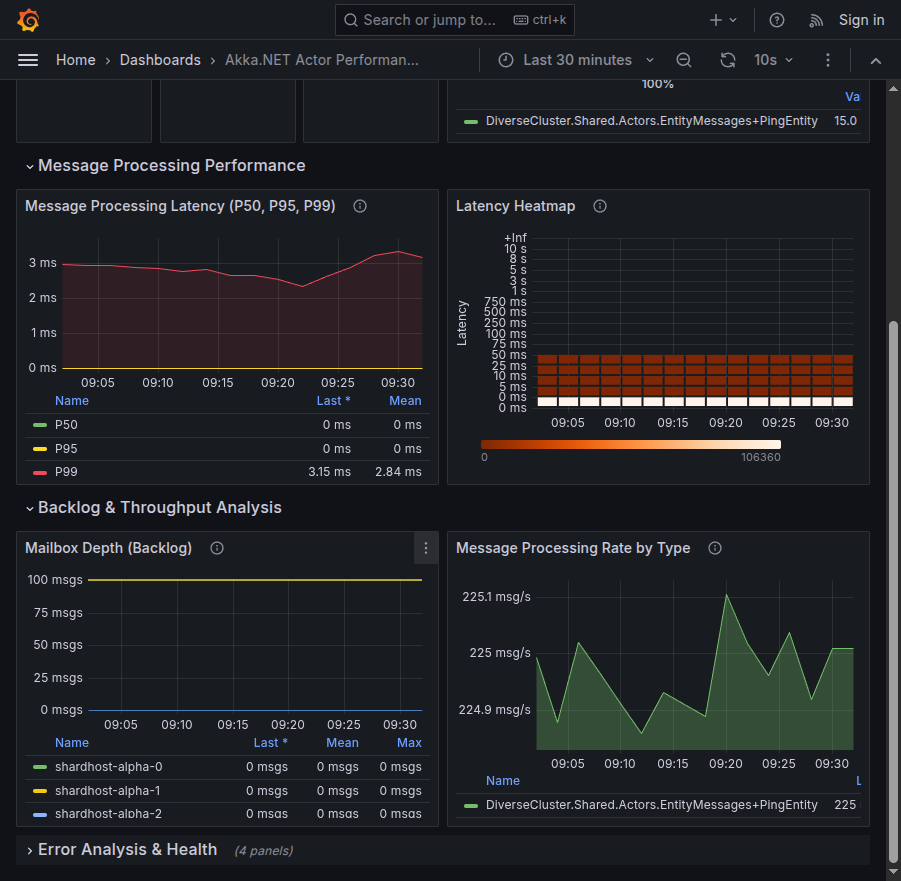Open the Last 30 minutes time picker
901x881 pixels.
[577, 60]
